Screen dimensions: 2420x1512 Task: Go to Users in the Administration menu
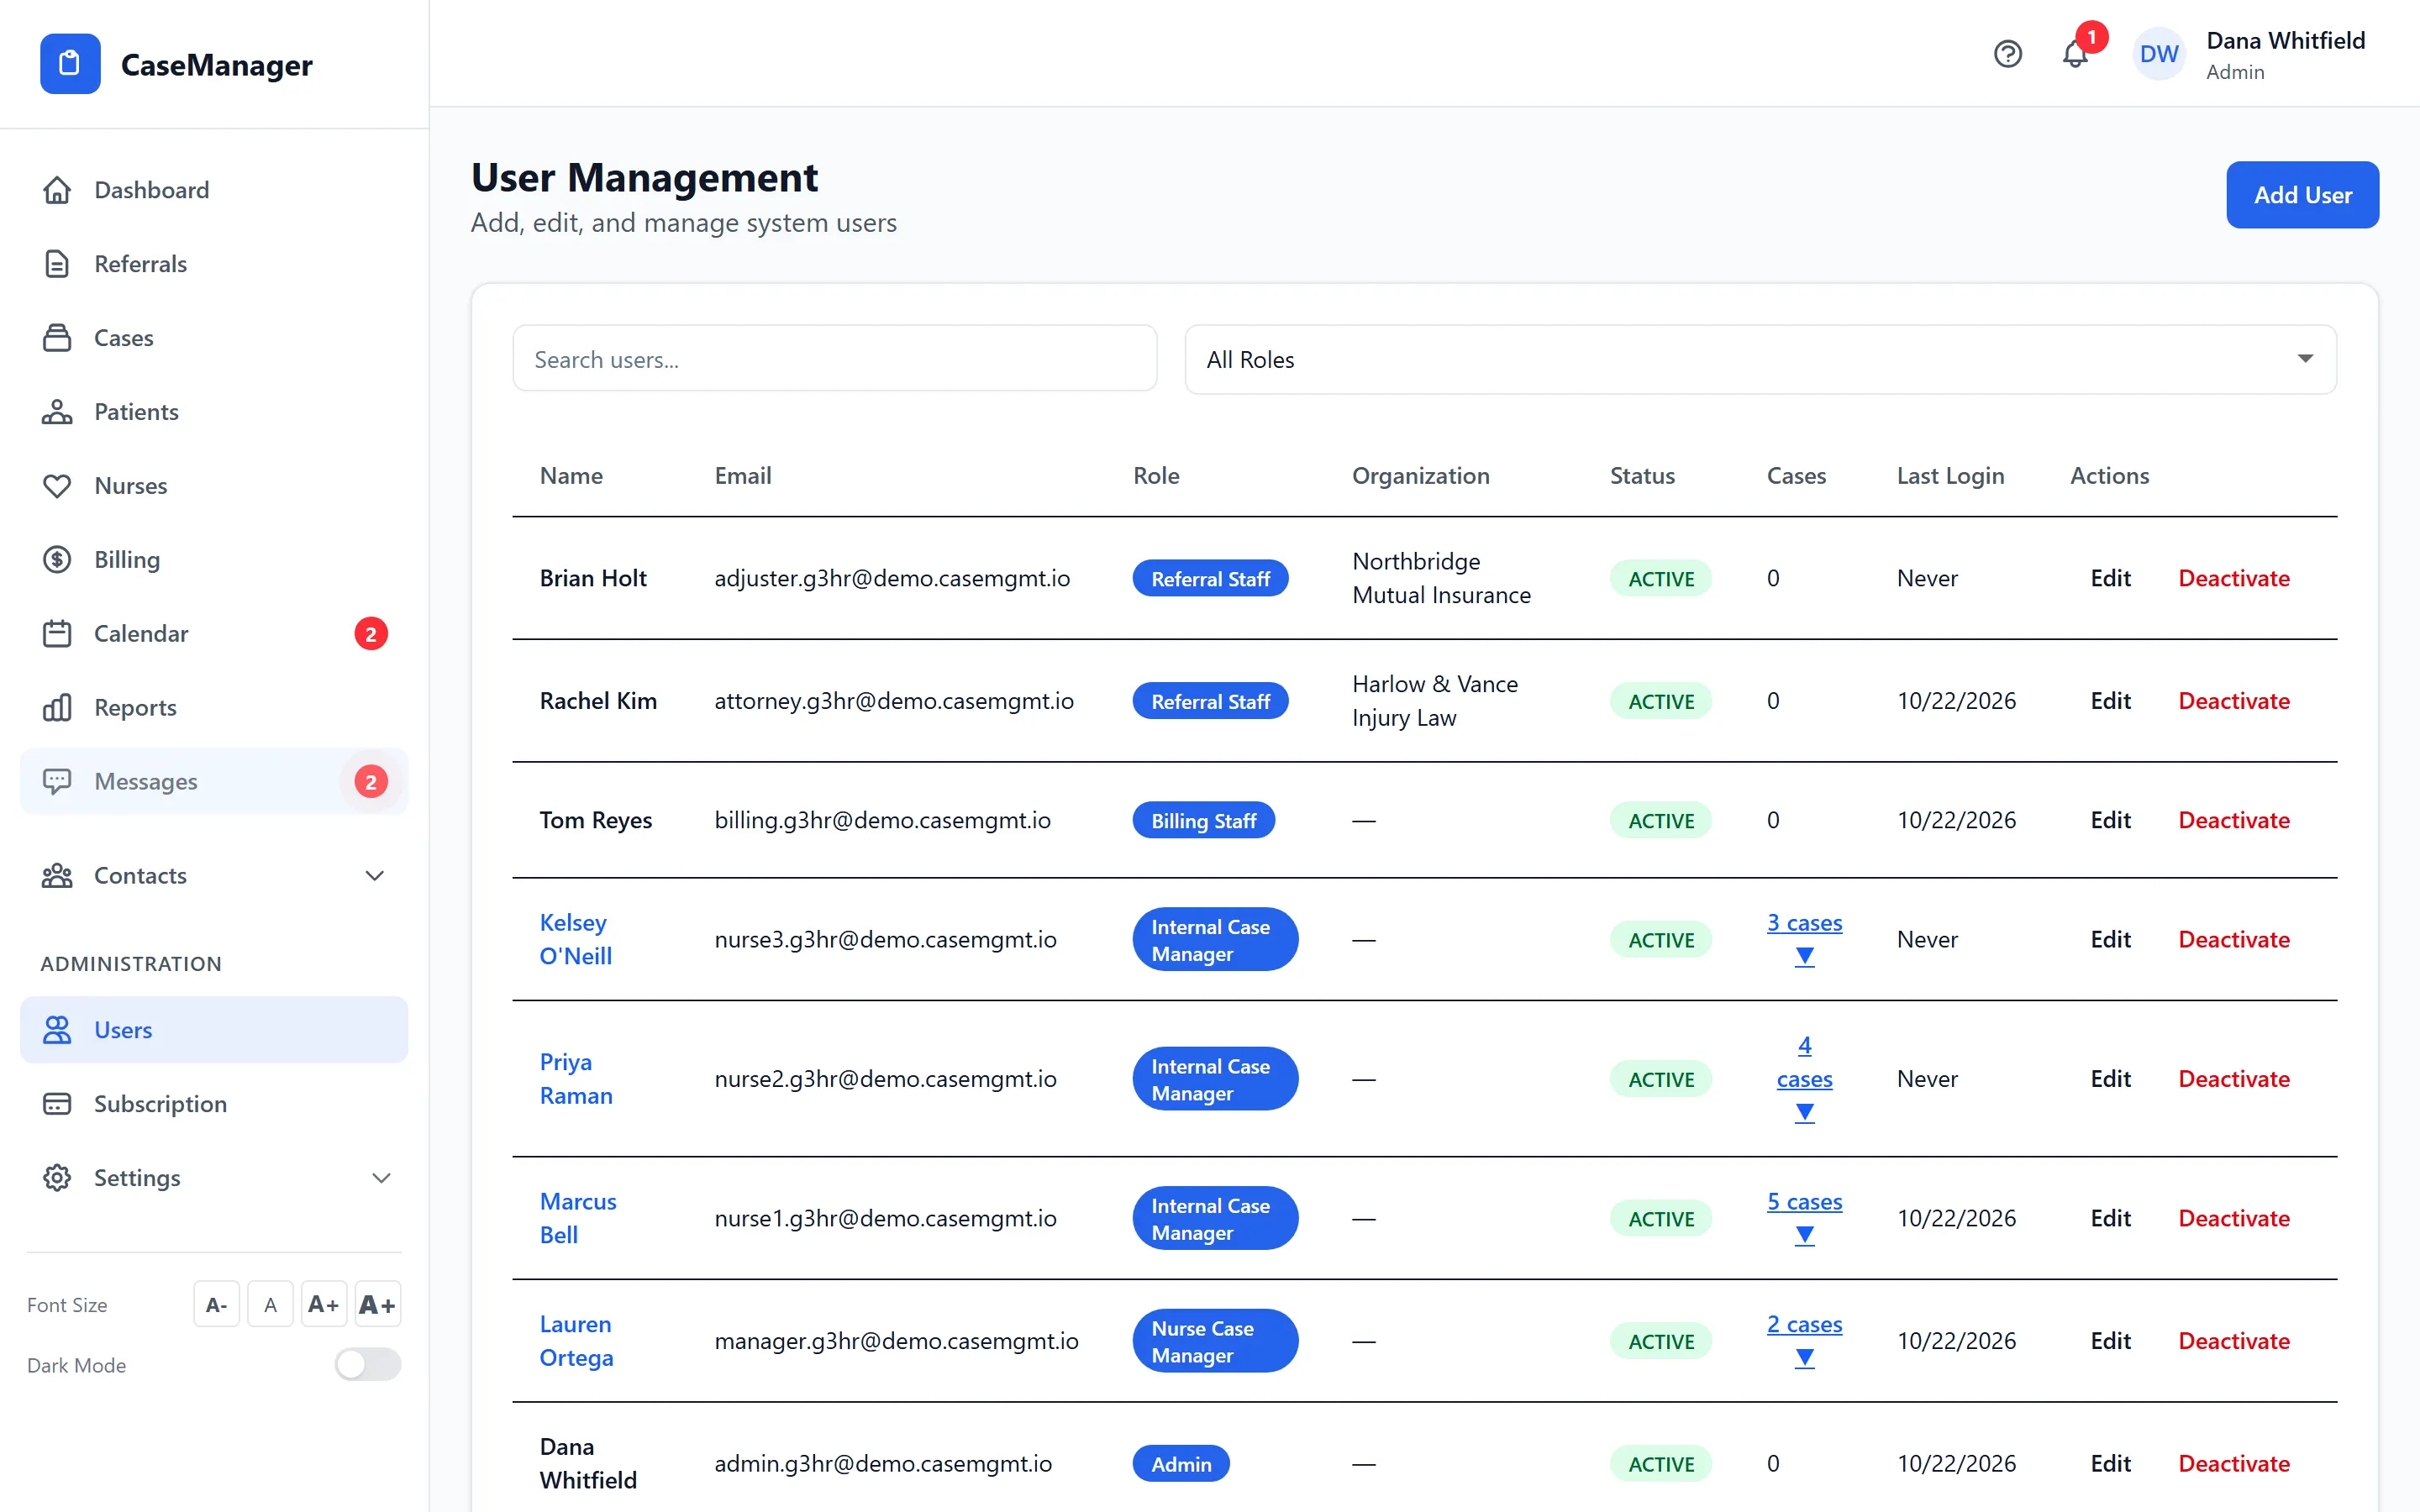(x=214, y=1030)
